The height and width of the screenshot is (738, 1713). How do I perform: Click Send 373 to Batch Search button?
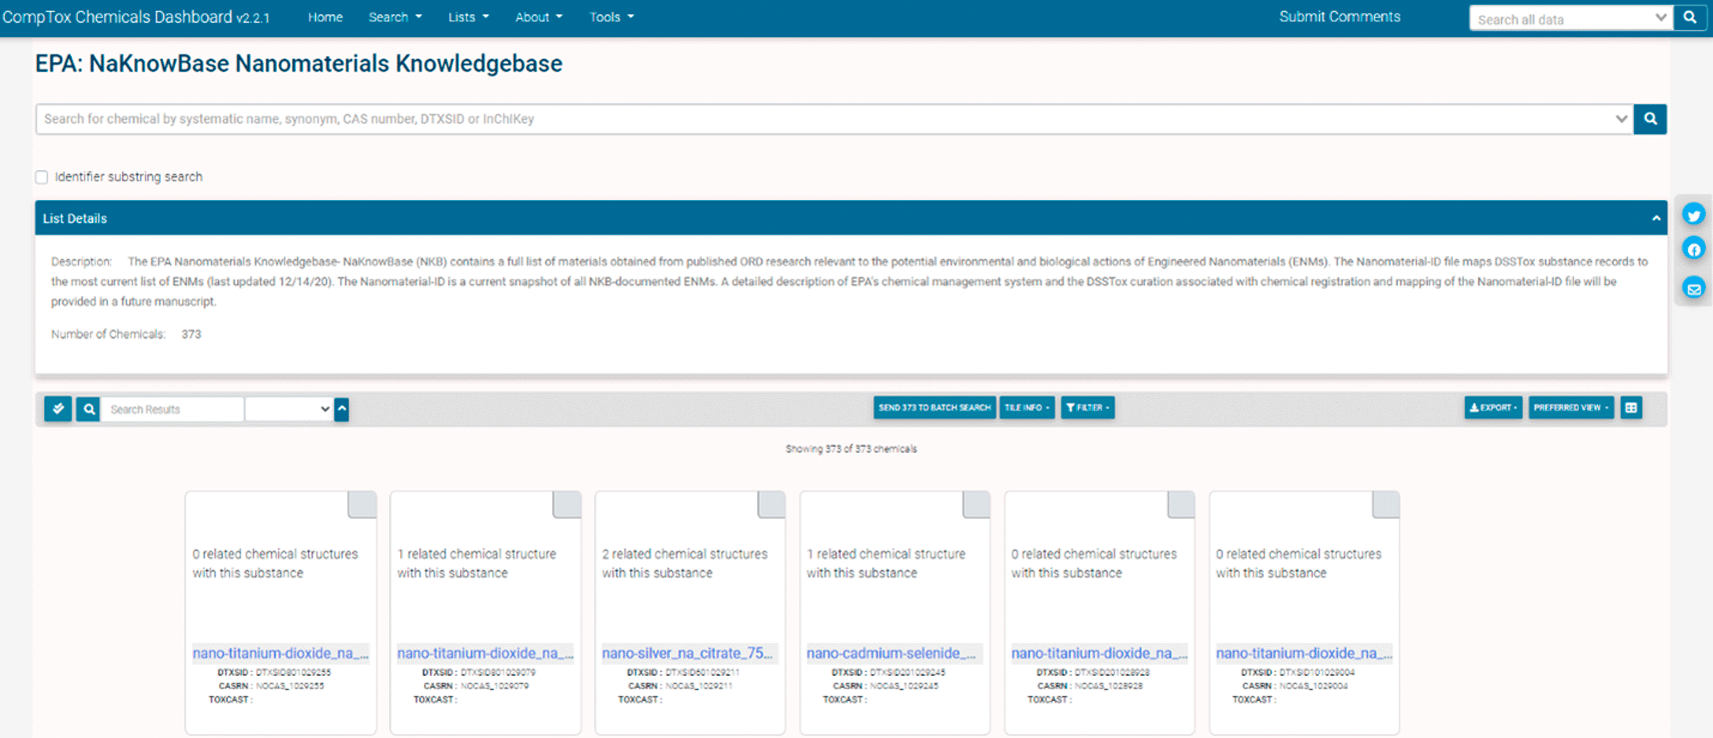(x=934, y=408)
